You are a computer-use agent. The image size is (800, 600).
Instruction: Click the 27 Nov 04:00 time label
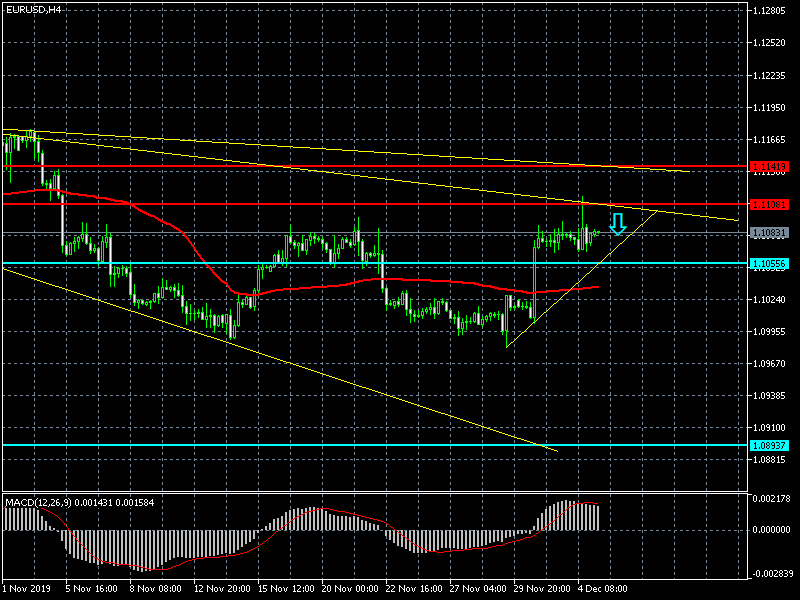(478, 589)
